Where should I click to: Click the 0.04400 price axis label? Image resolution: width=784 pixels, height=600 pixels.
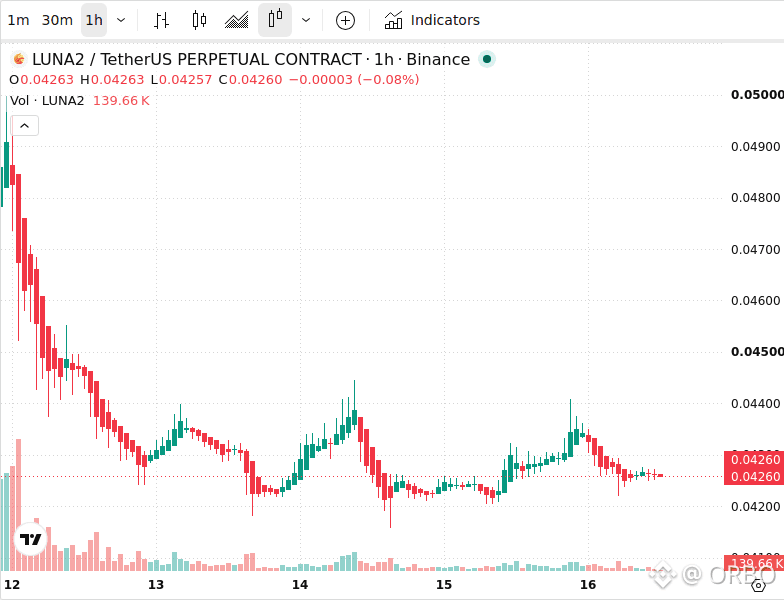coord(756,403)
